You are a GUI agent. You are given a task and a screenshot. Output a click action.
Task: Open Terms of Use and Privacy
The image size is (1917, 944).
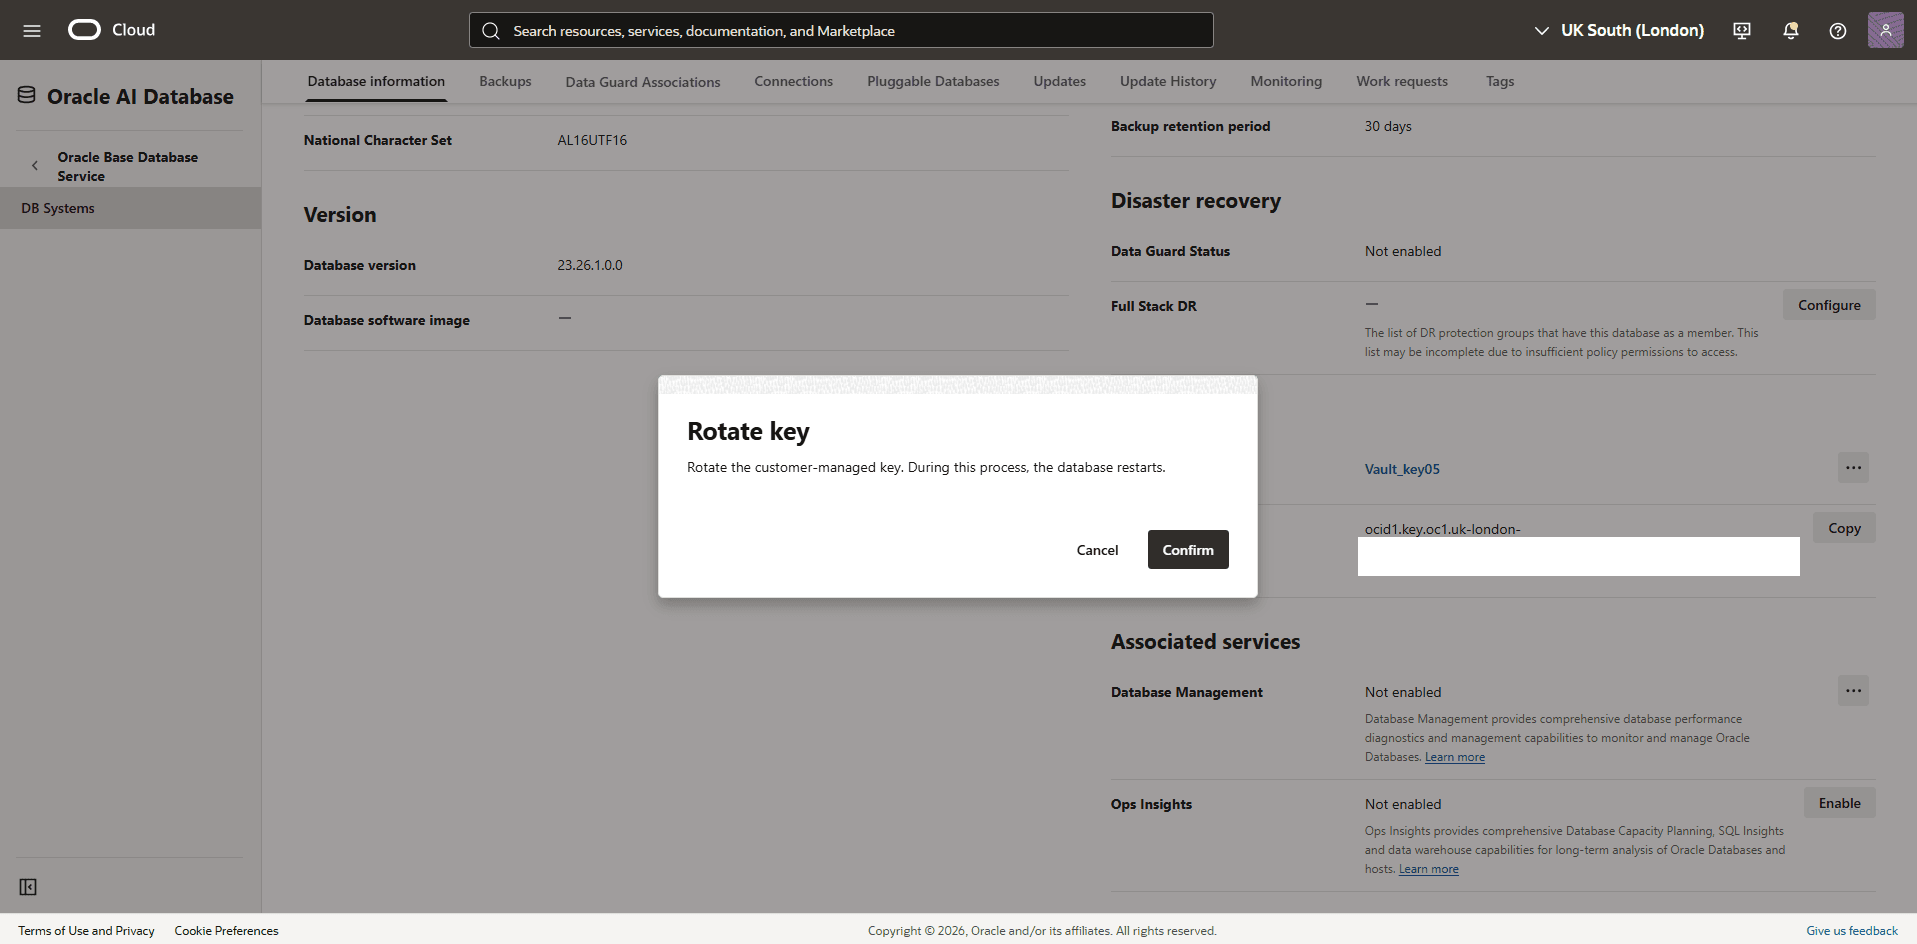(86, 931)
